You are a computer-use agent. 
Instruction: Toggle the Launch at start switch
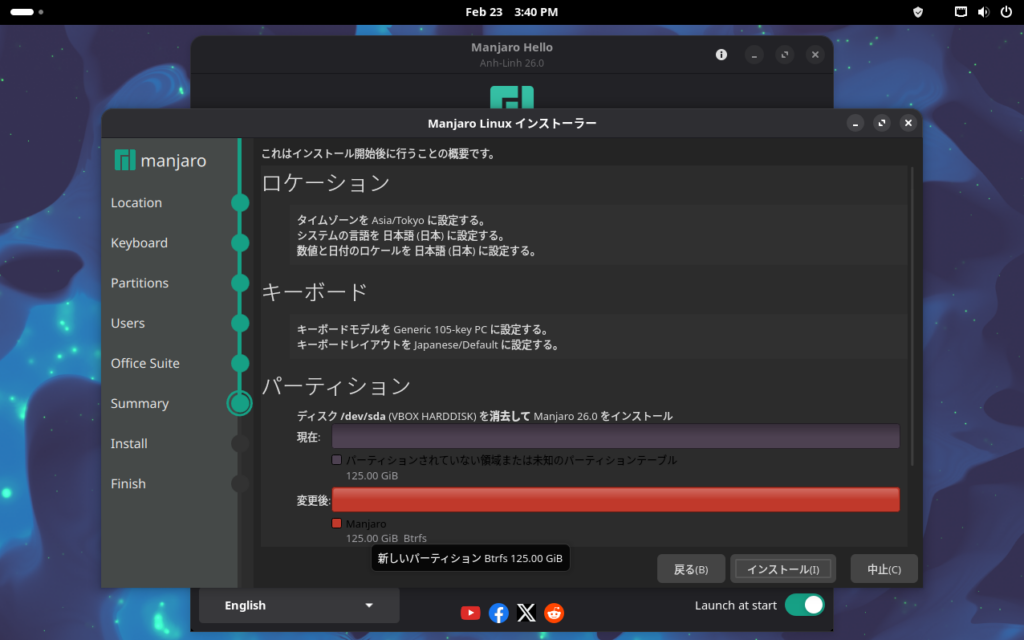[804, 605]
